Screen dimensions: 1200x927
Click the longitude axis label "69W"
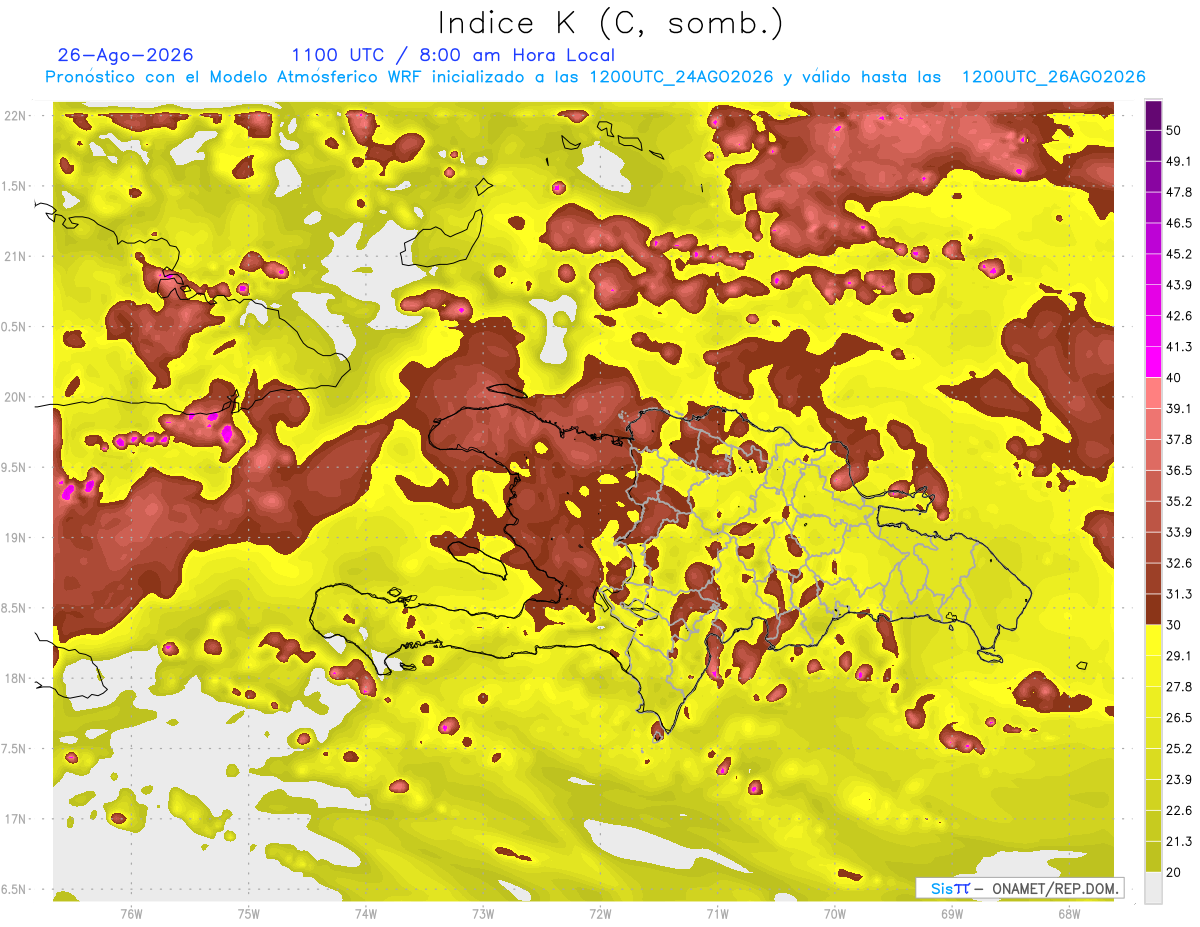tap(952, 915)
